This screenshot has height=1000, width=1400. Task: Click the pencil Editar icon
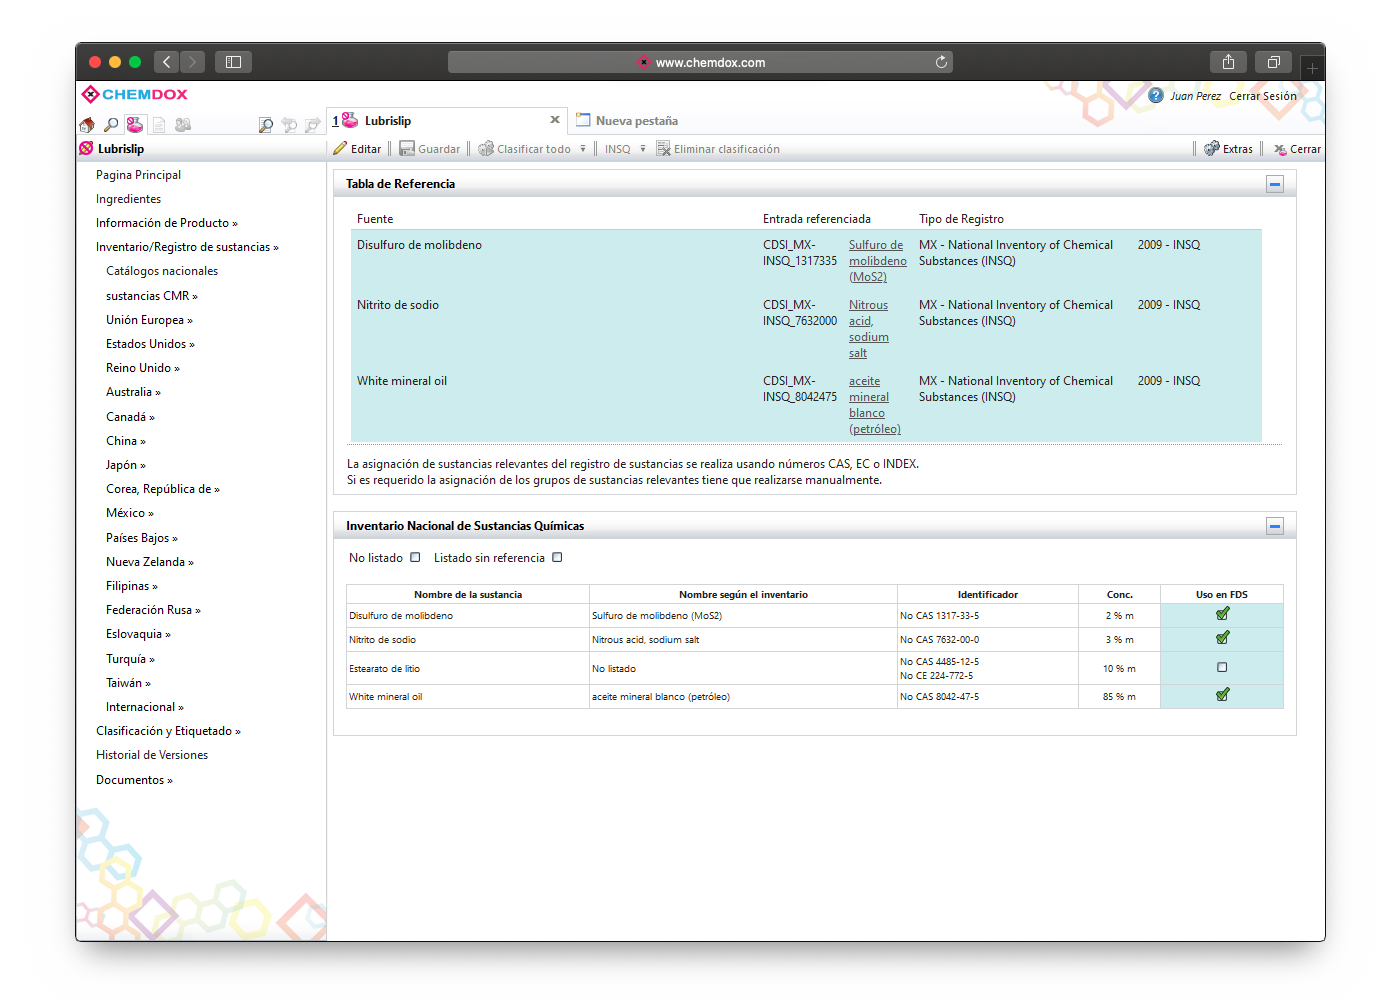[x=340, y=149]
